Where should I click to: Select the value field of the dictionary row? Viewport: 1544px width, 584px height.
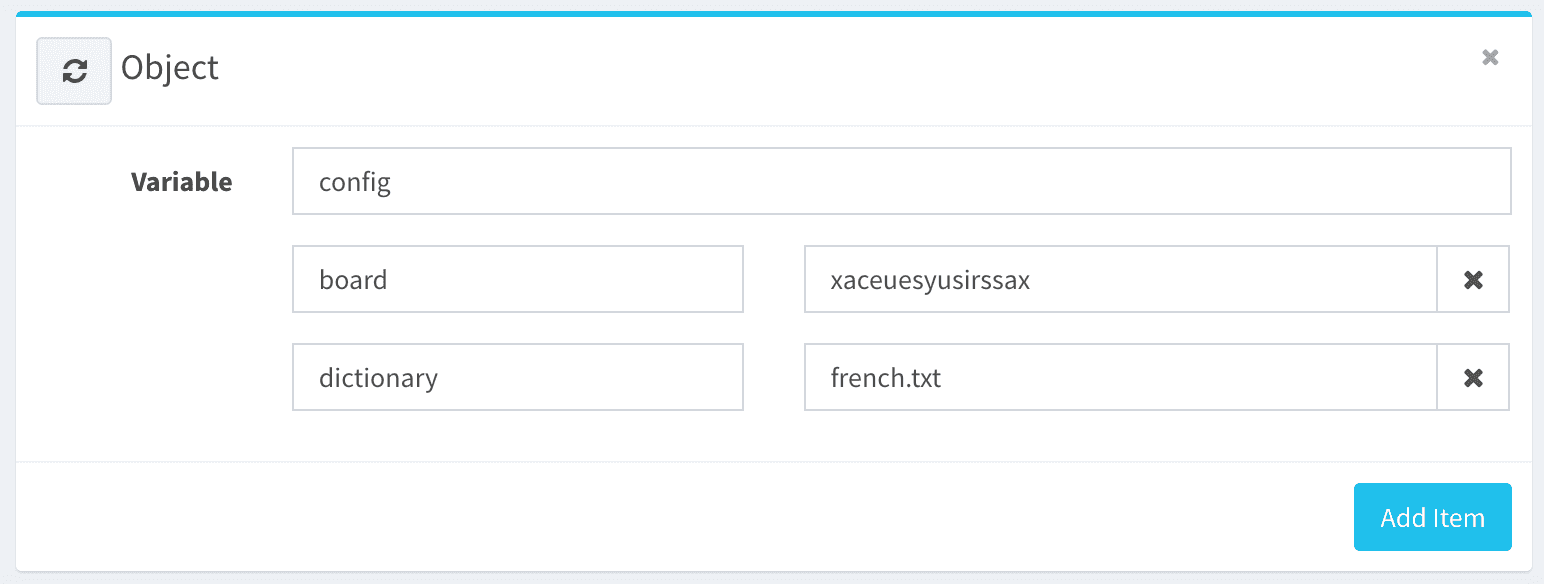(x=1120, y=378)
